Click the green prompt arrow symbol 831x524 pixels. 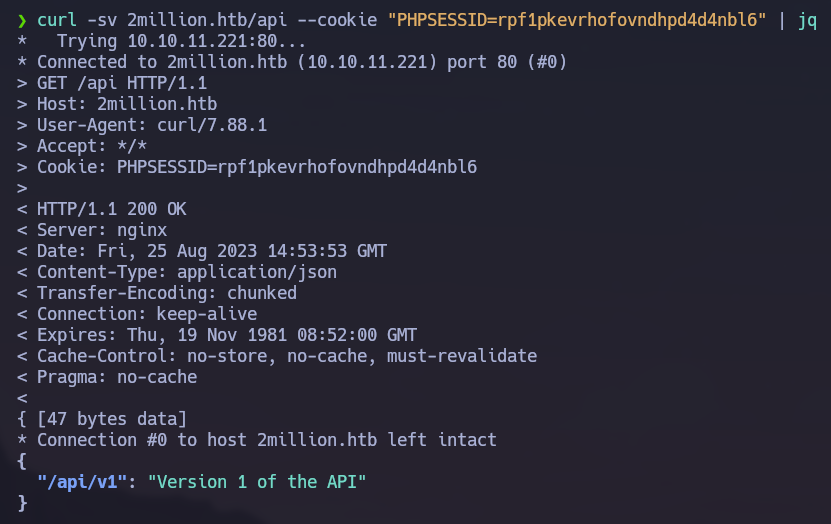(22, 21)
